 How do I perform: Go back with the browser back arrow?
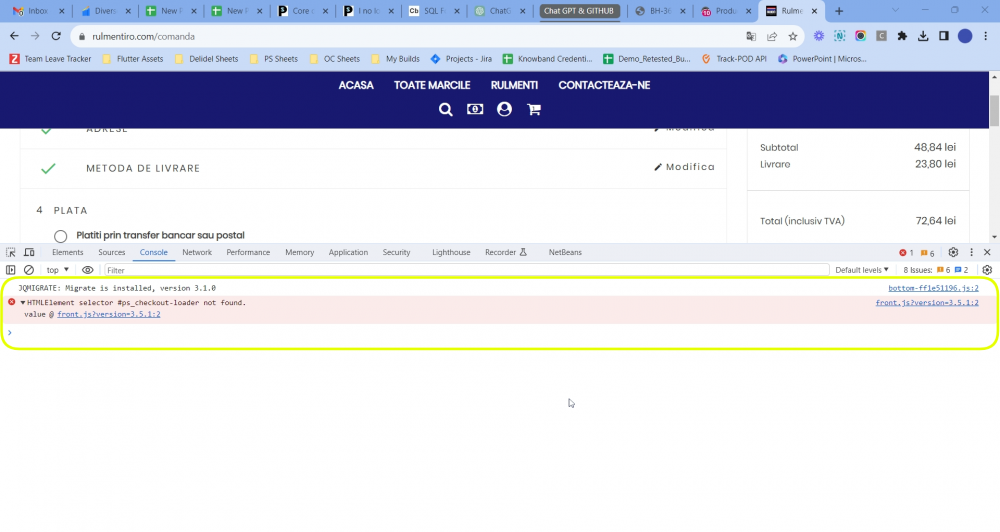(x=14, y=36)
